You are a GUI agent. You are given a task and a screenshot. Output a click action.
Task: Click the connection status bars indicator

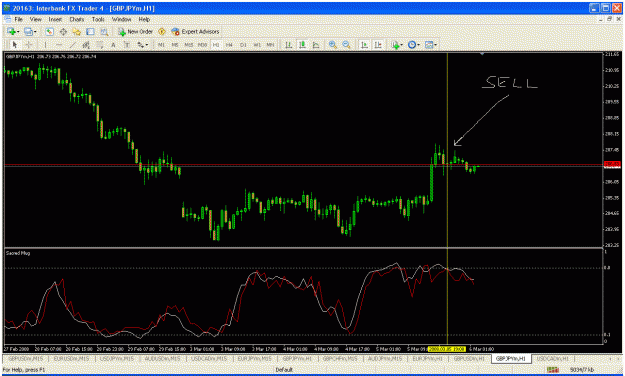(x=552, y=370)
